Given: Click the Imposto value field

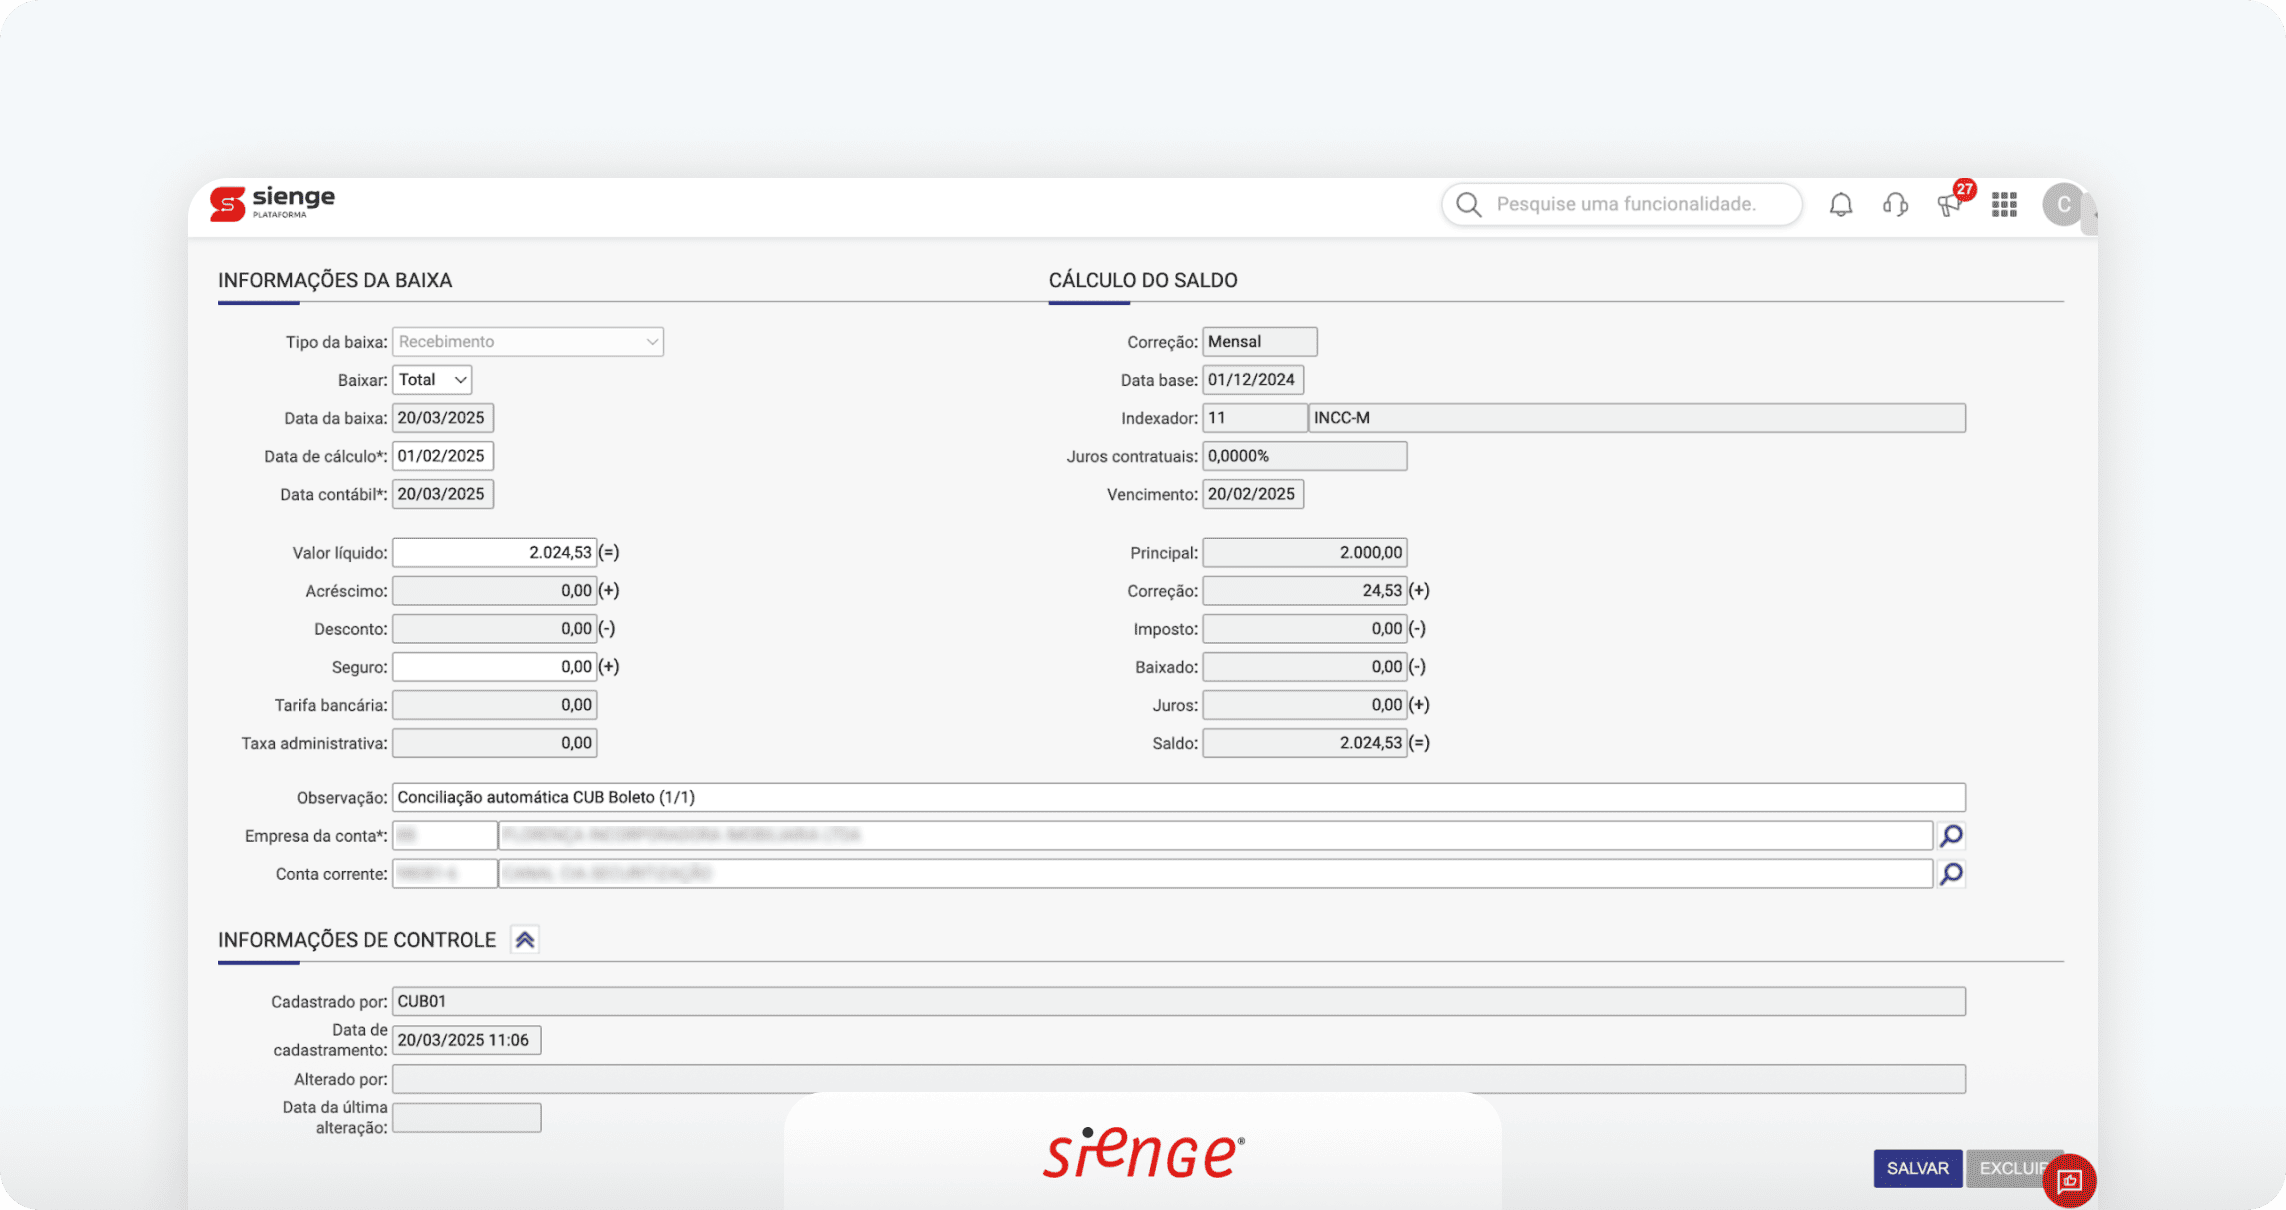Looking at the screenshot, I should click(x=1304, y=628).
